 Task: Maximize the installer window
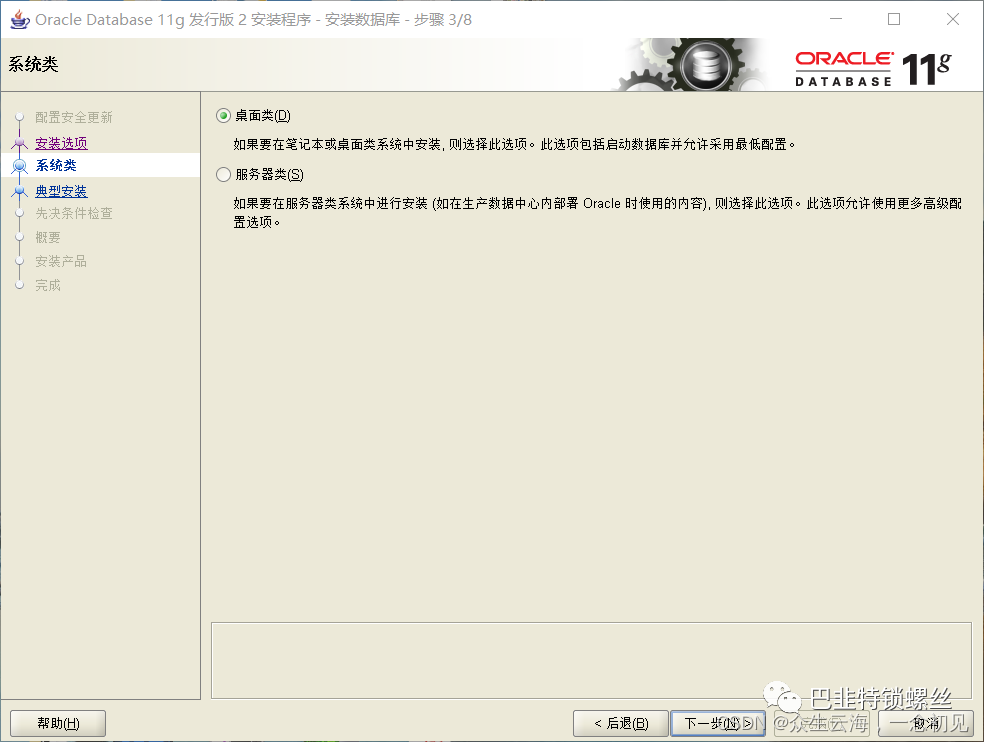(894, 19)
